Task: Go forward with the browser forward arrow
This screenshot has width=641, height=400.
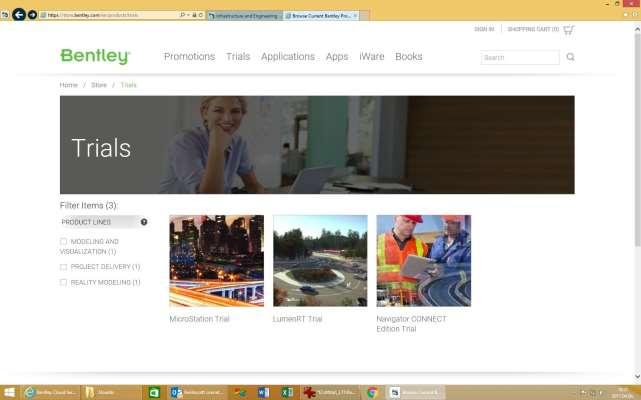Action: (32, 15)
